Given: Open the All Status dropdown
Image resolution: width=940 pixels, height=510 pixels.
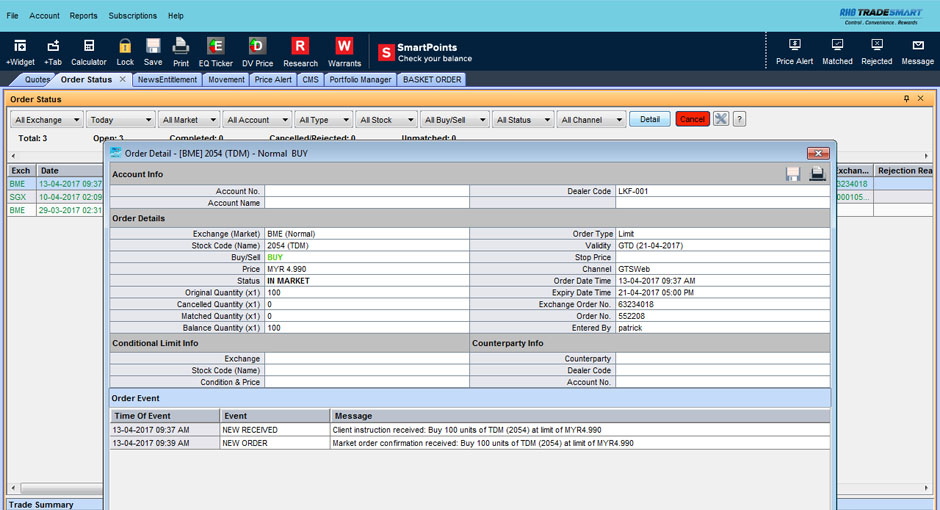Looking at the screenshot, I should point(522,120).
